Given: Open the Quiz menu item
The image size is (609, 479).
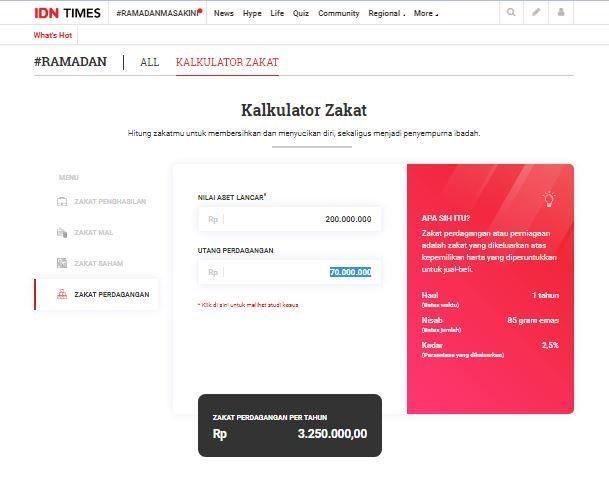Looking at the screenshot, I should (x=301, y=14).
